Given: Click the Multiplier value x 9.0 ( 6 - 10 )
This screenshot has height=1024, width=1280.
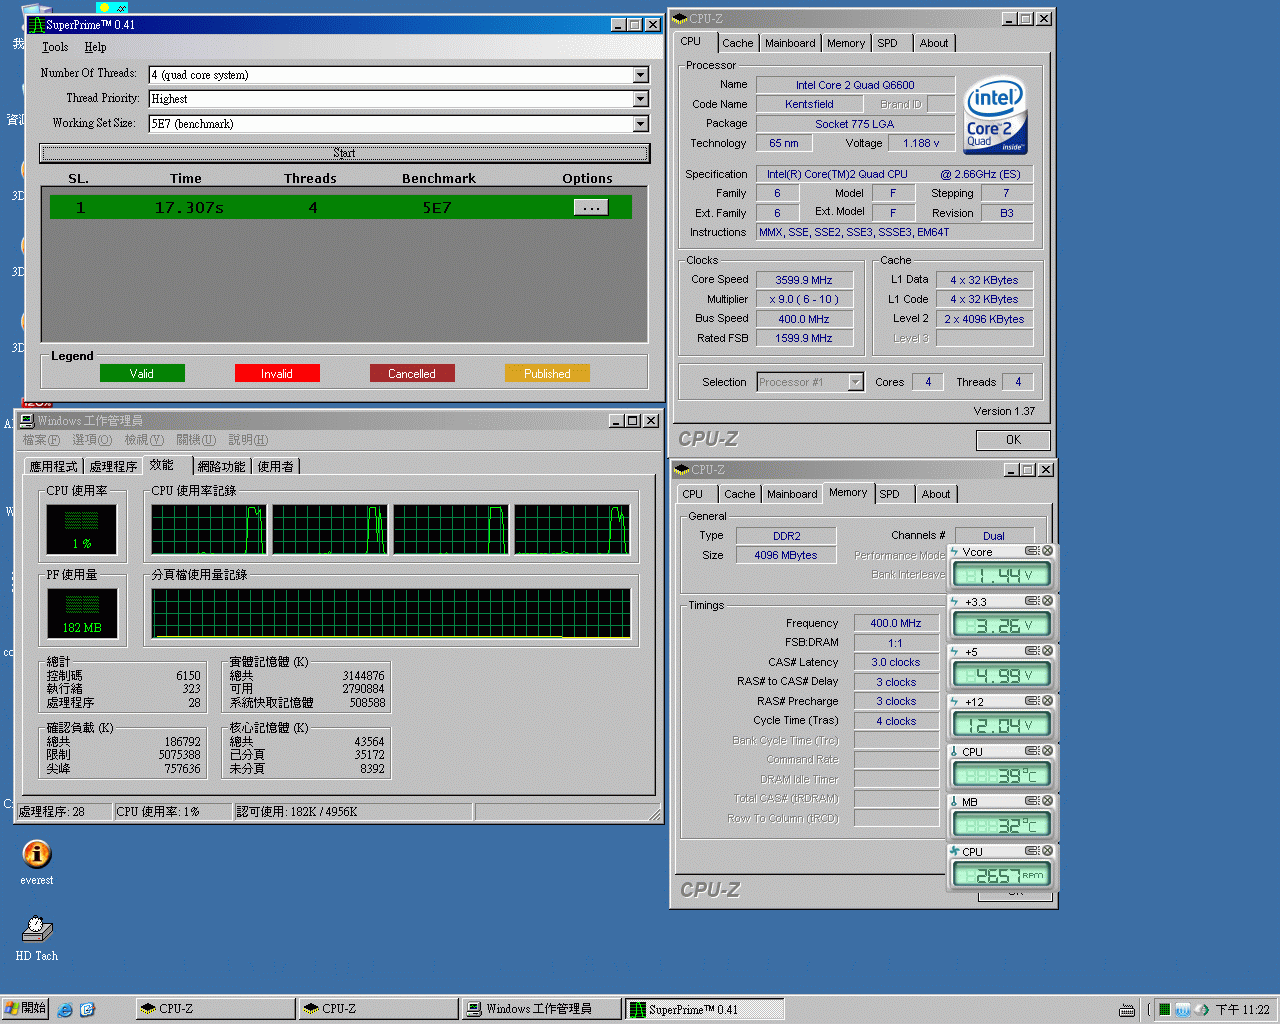Looking at the screenshot, I should (804, 299).
